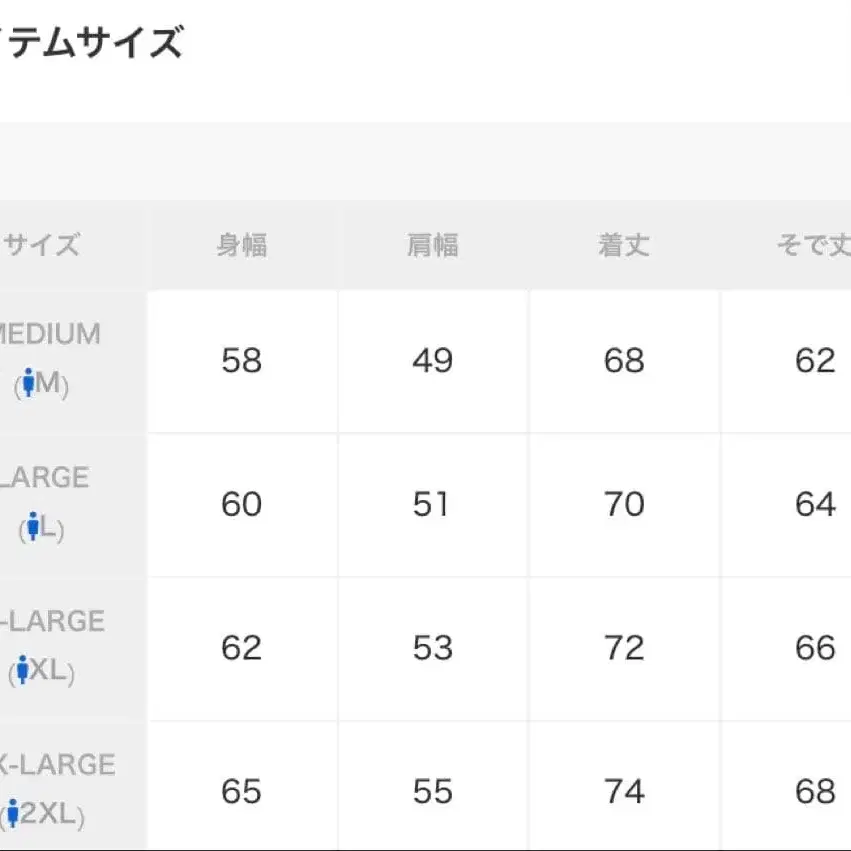The image size is (851, 851).
Task: Click the blue person icon beside L
Action: click(x=34, y=527)
